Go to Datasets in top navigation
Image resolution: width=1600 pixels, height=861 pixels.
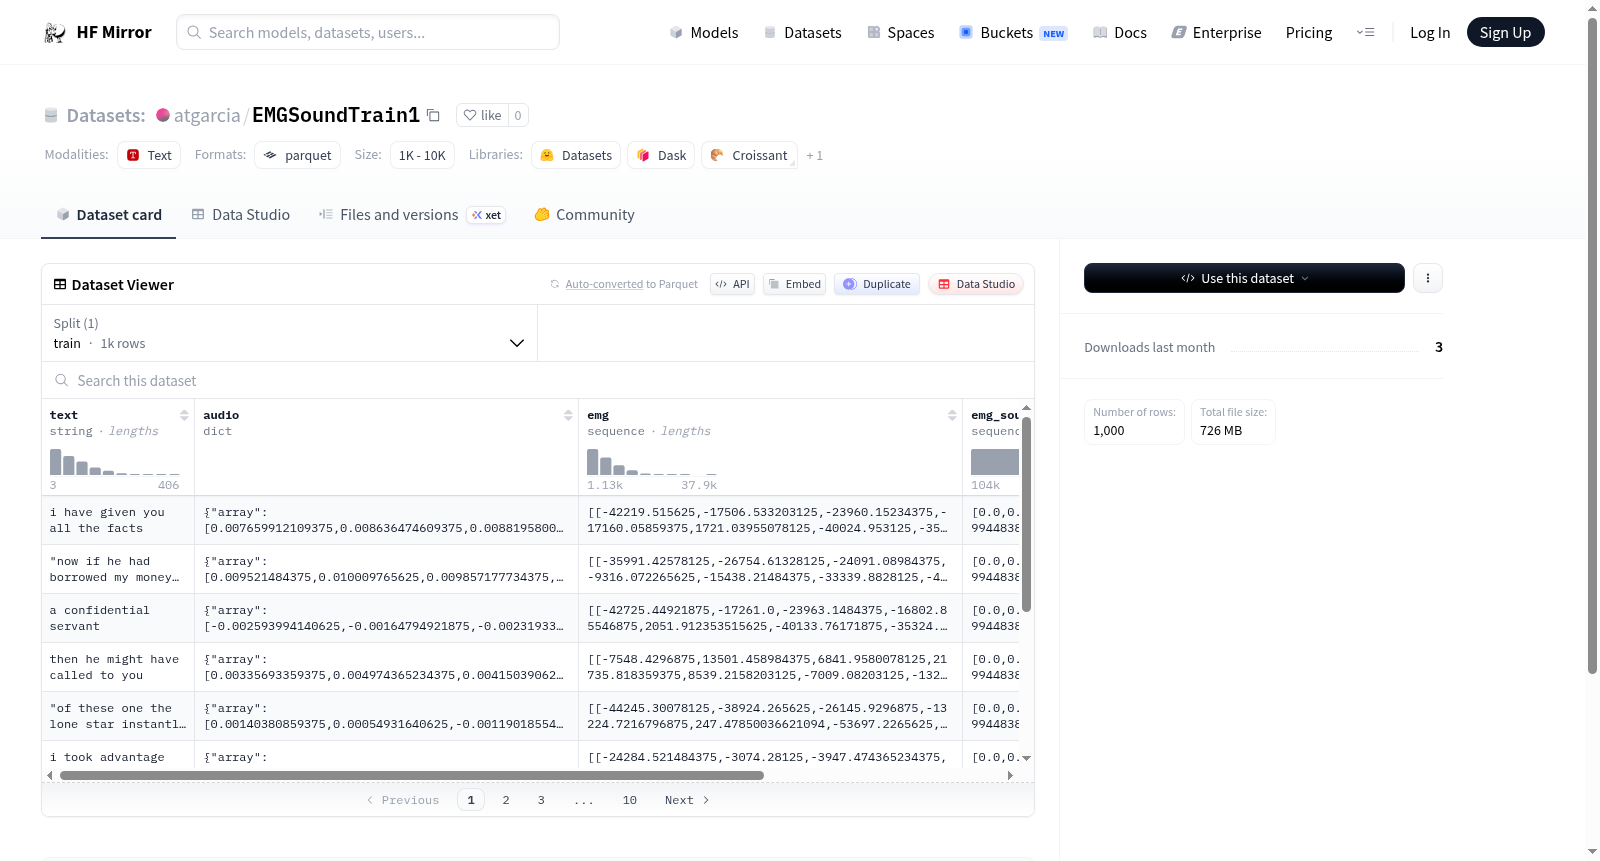point(803,33)
